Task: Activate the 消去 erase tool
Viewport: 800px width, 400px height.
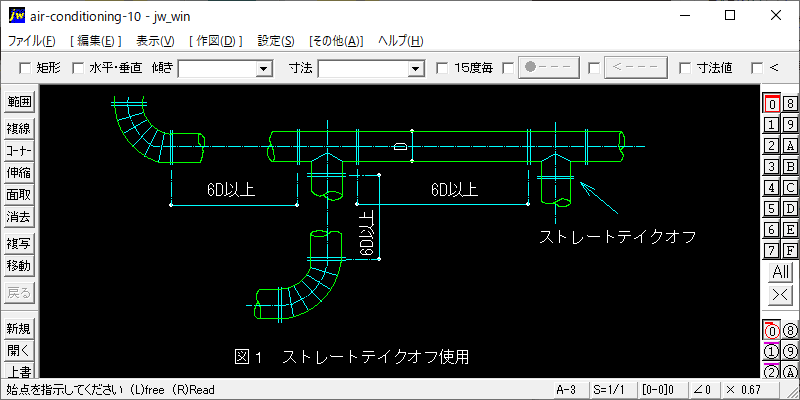Action: coord(19,217)
